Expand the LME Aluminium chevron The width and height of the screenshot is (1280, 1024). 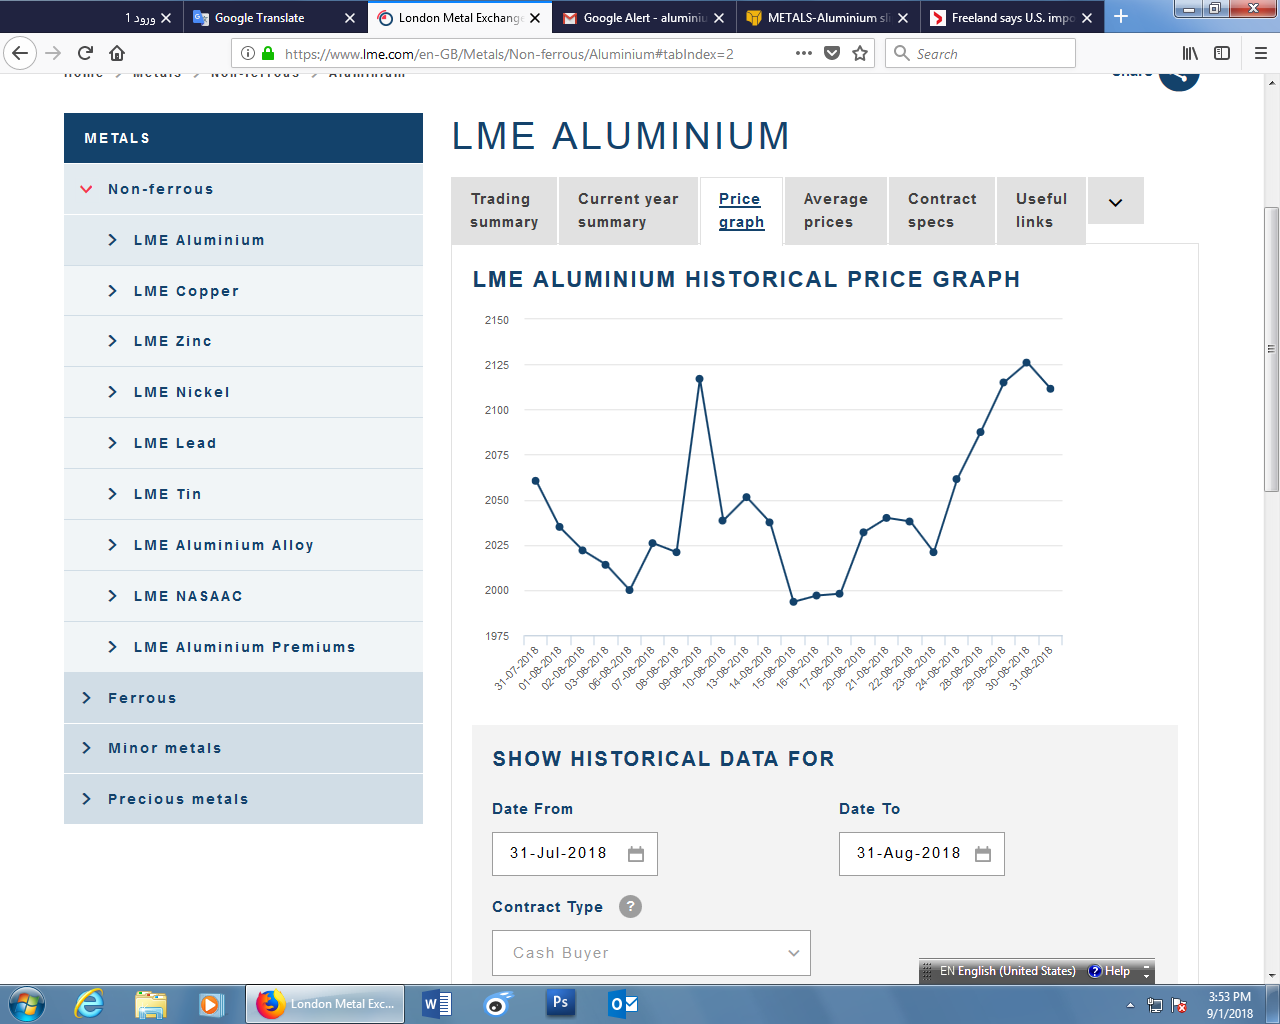(113, 240)
